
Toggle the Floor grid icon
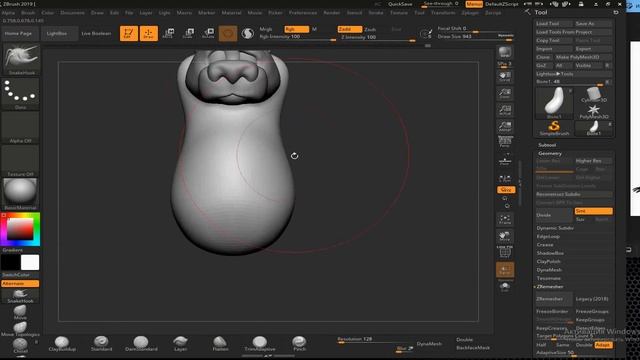click(505, 161)
